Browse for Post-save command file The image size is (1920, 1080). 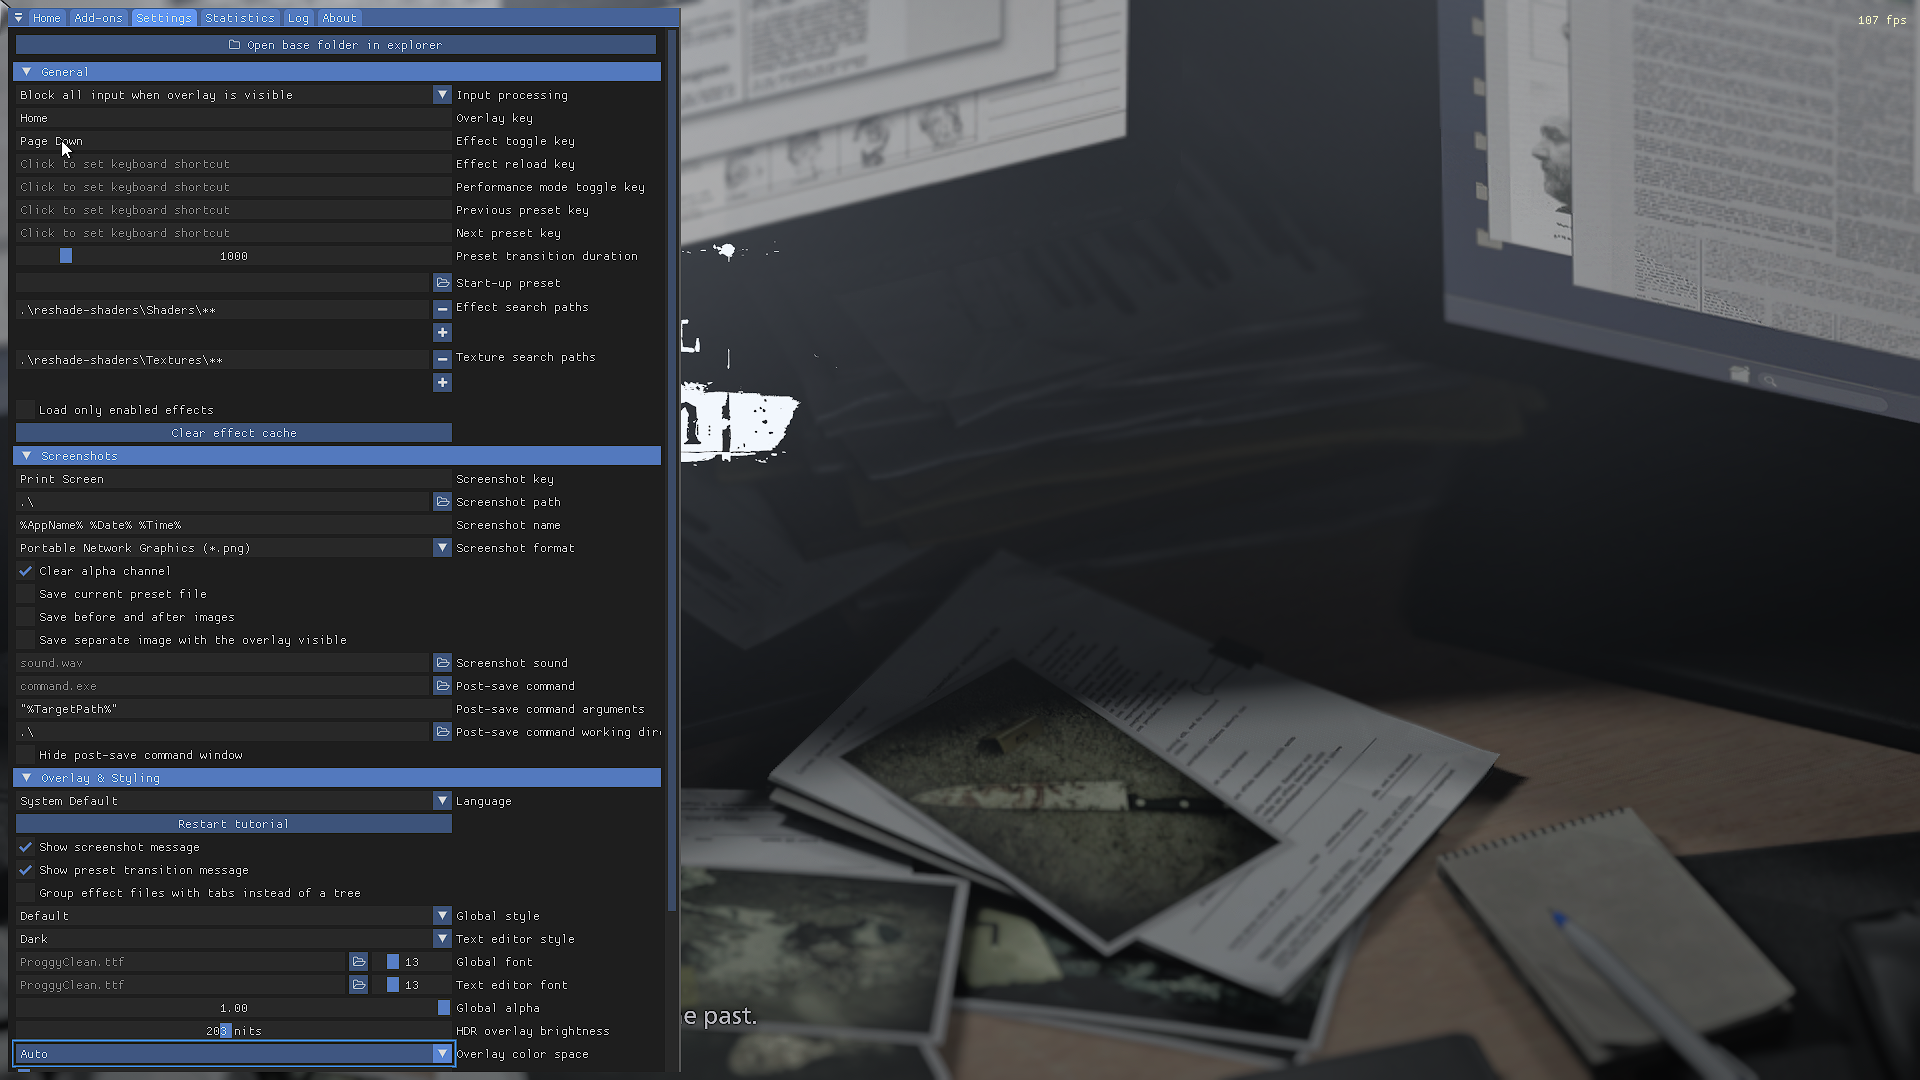[442, 685]
